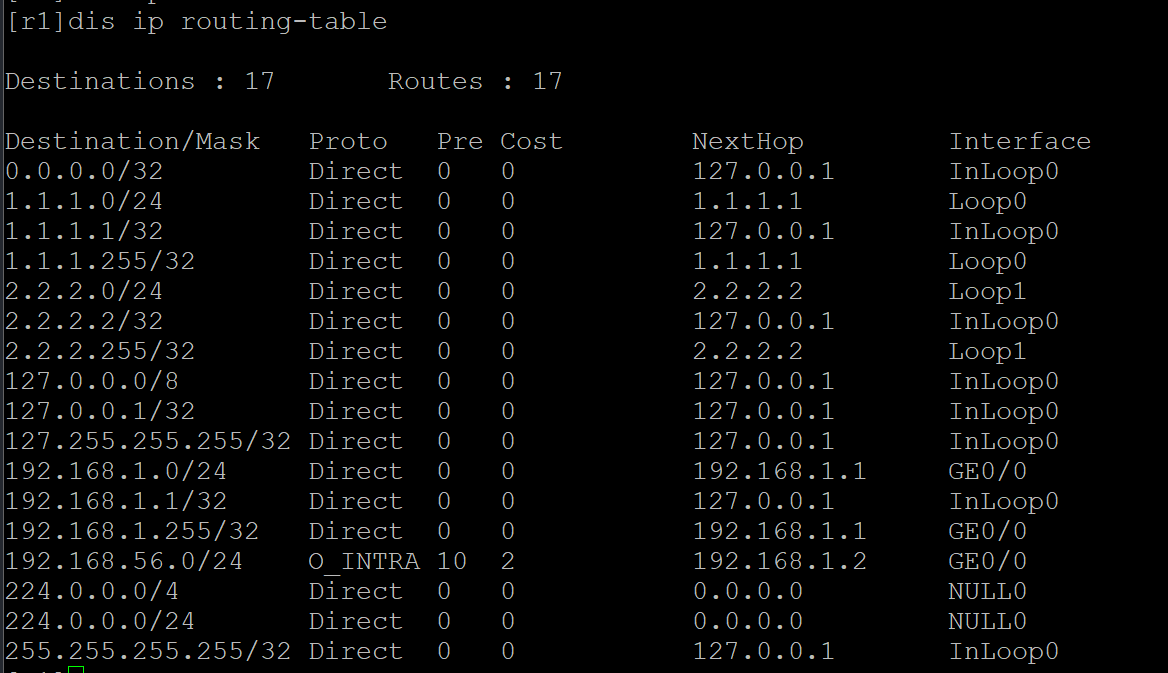Select the 0.0.0.0/32 destination entry
This screenshot has width=1168, height=673.
84,171
